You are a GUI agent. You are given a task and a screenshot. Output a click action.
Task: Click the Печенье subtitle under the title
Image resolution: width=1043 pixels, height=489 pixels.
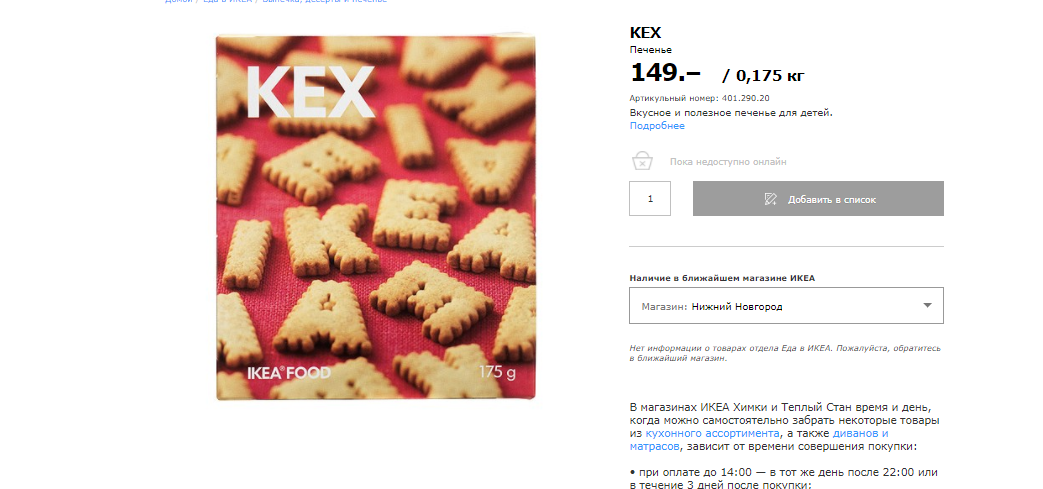coord(651,50)
